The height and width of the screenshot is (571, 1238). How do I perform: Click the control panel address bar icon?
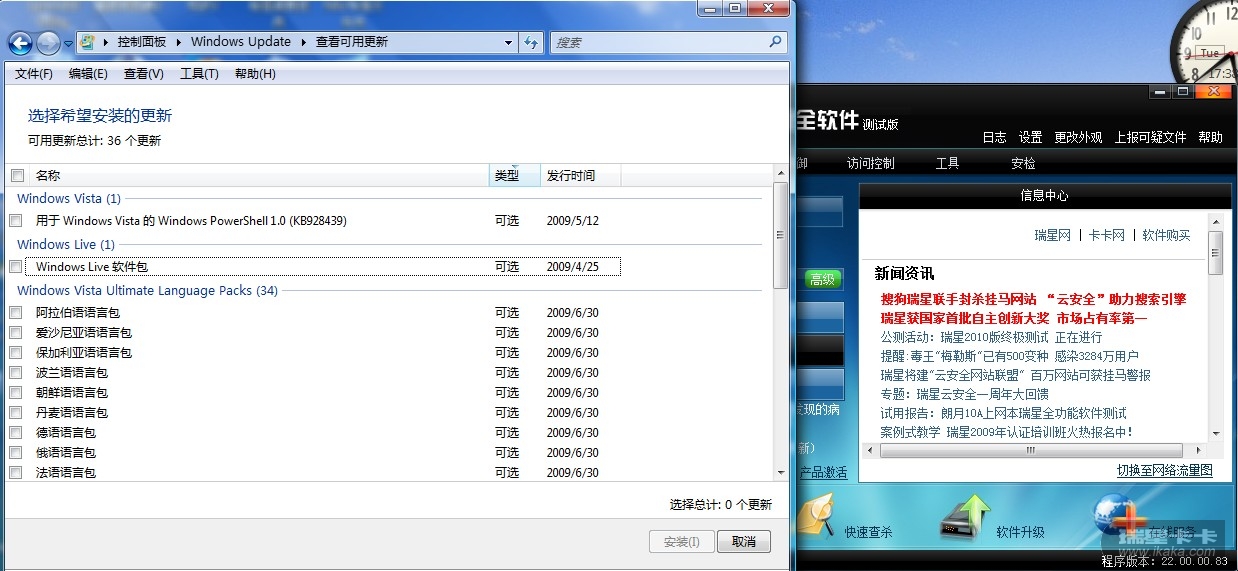tap(88, 42)
